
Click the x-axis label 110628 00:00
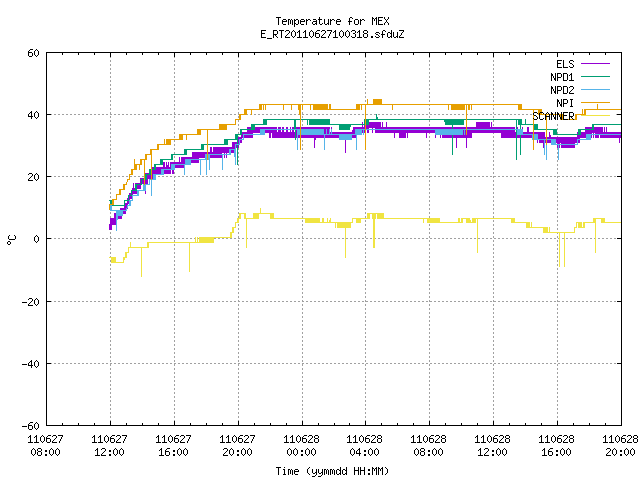tap(302, 446)
